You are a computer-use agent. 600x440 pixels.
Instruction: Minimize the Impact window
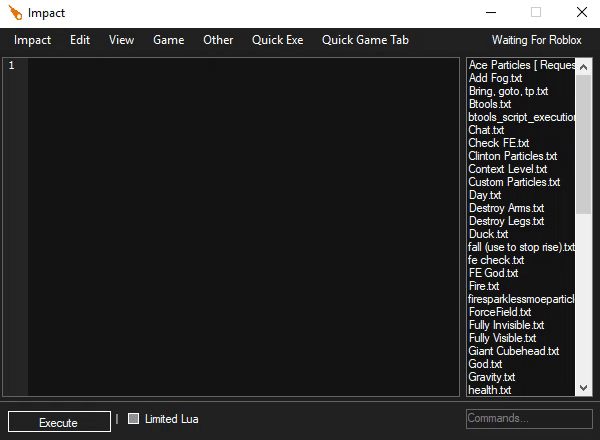click(x=491, y=13)
